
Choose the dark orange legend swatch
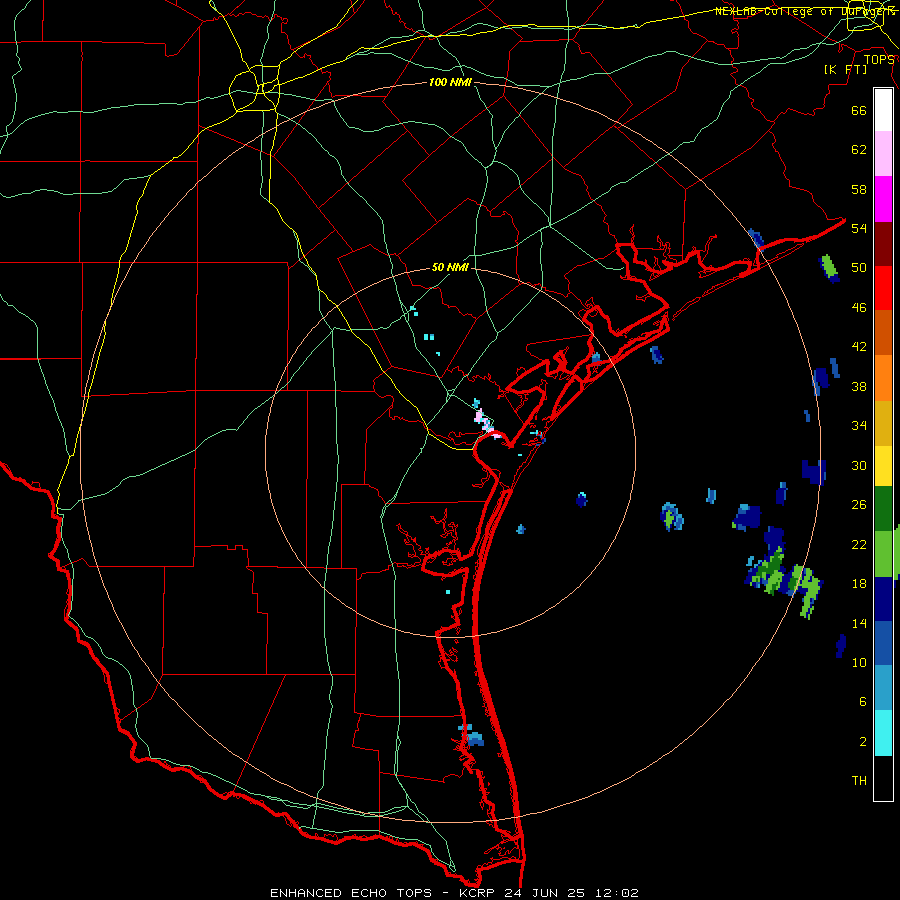pos(883,333)
